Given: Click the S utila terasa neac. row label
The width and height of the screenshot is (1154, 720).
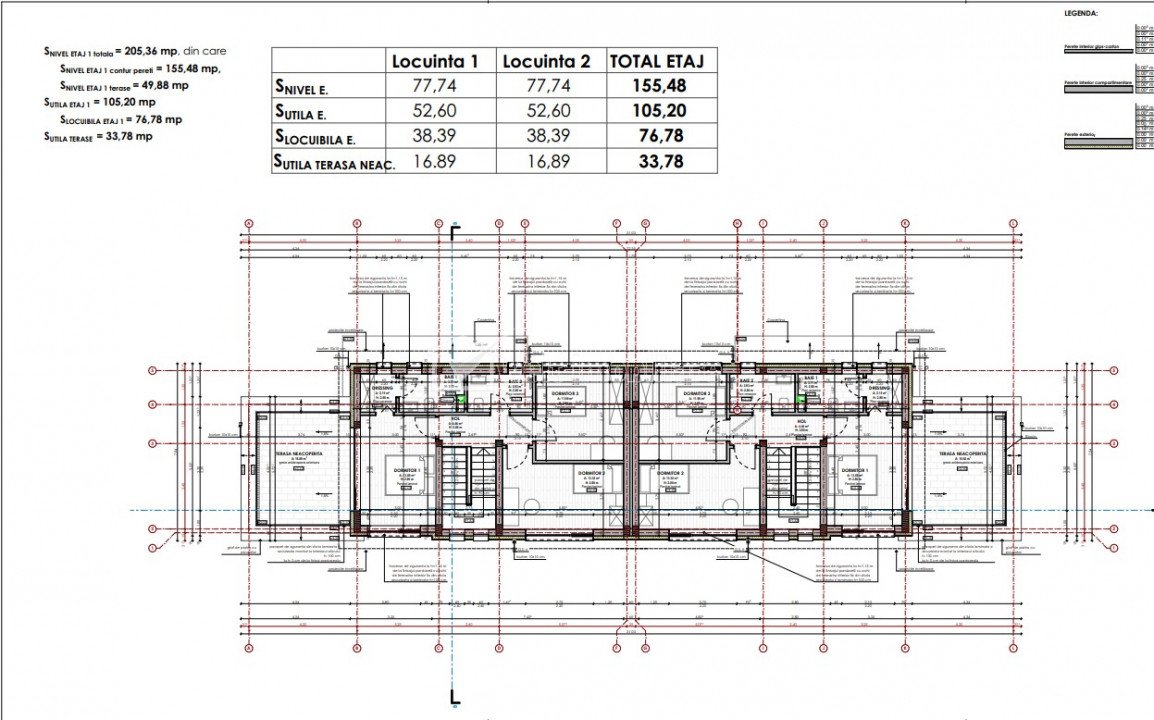Looking at the screenshot, I should [x=334, y=162].
